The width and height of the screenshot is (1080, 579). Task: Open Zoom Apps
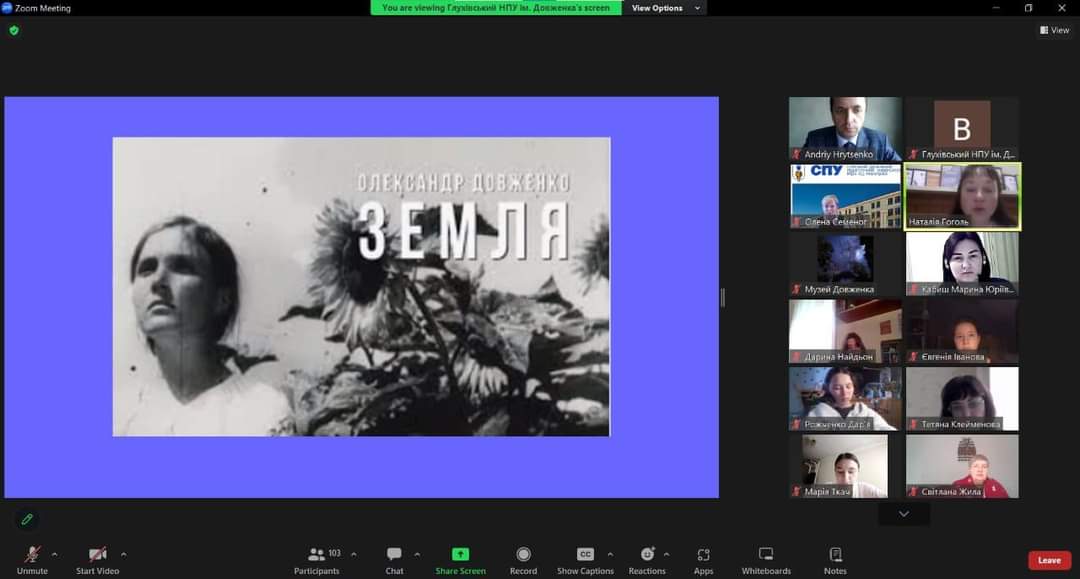pos(703,560)
